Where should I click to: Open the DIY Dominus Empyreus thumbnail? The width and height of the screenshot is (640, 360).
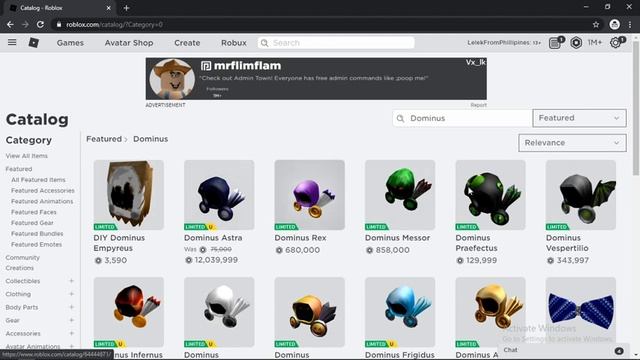point(129,195)
